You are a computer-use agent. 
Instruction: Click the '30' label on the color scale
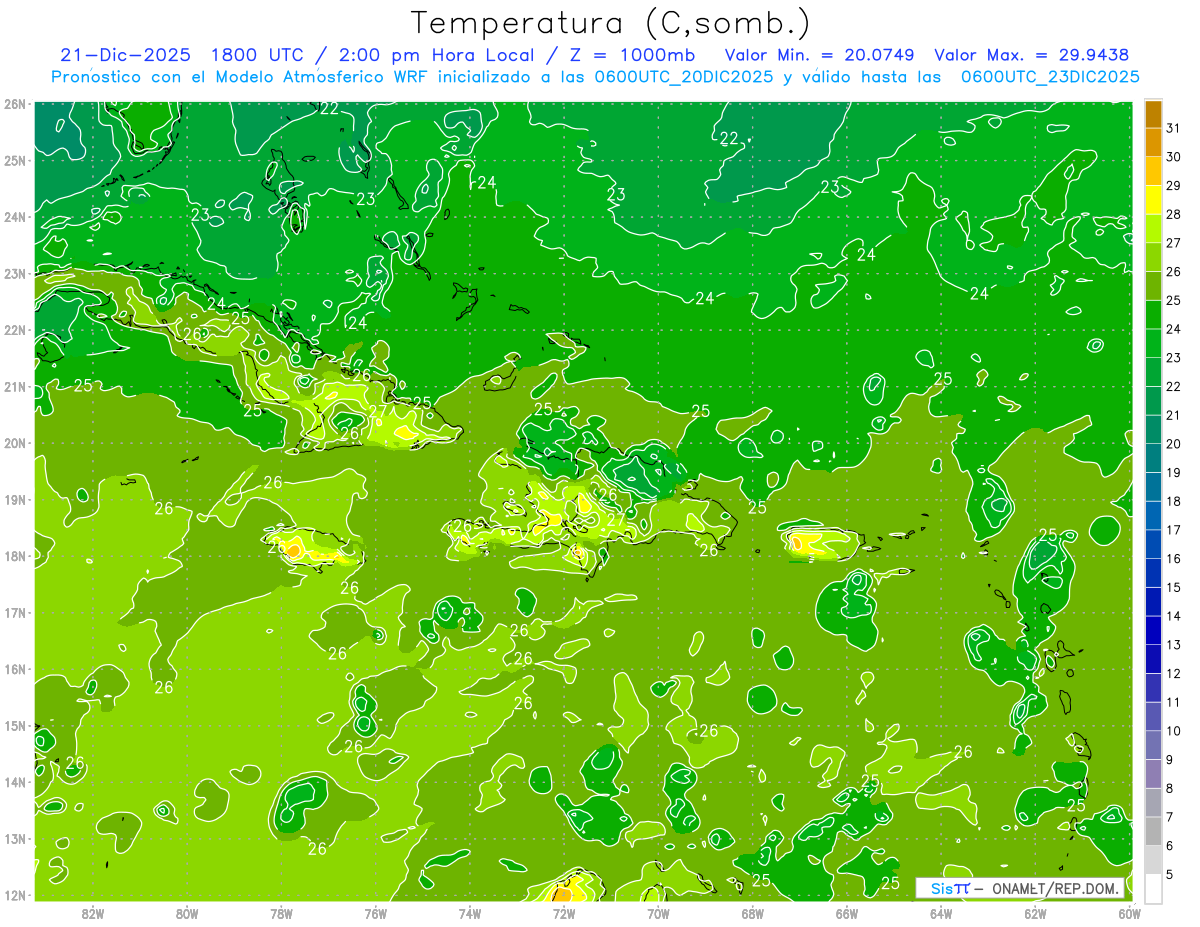point(1173,157)
